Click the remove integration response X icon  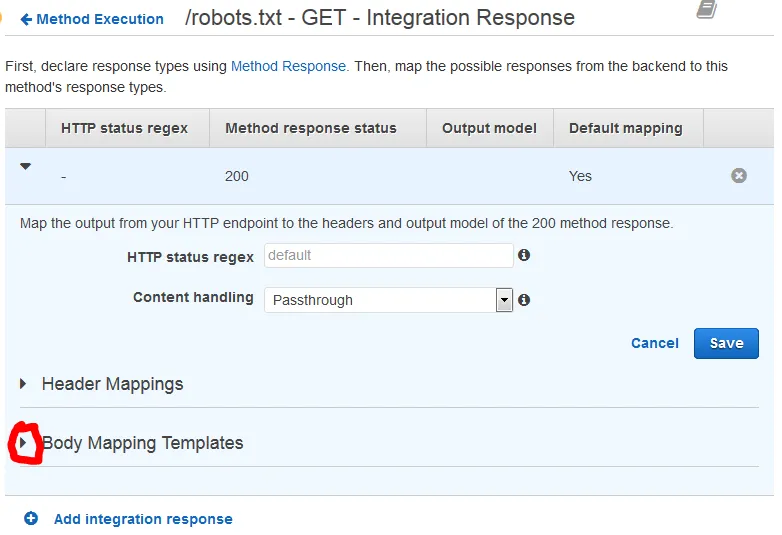pyautogui.click(x=739, y=176)
